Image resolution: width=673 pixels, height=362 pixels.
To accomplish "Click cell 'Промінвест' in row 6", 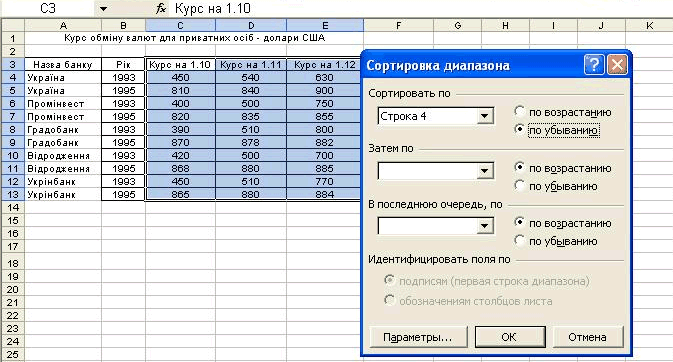I will click(x=63, y=103).
